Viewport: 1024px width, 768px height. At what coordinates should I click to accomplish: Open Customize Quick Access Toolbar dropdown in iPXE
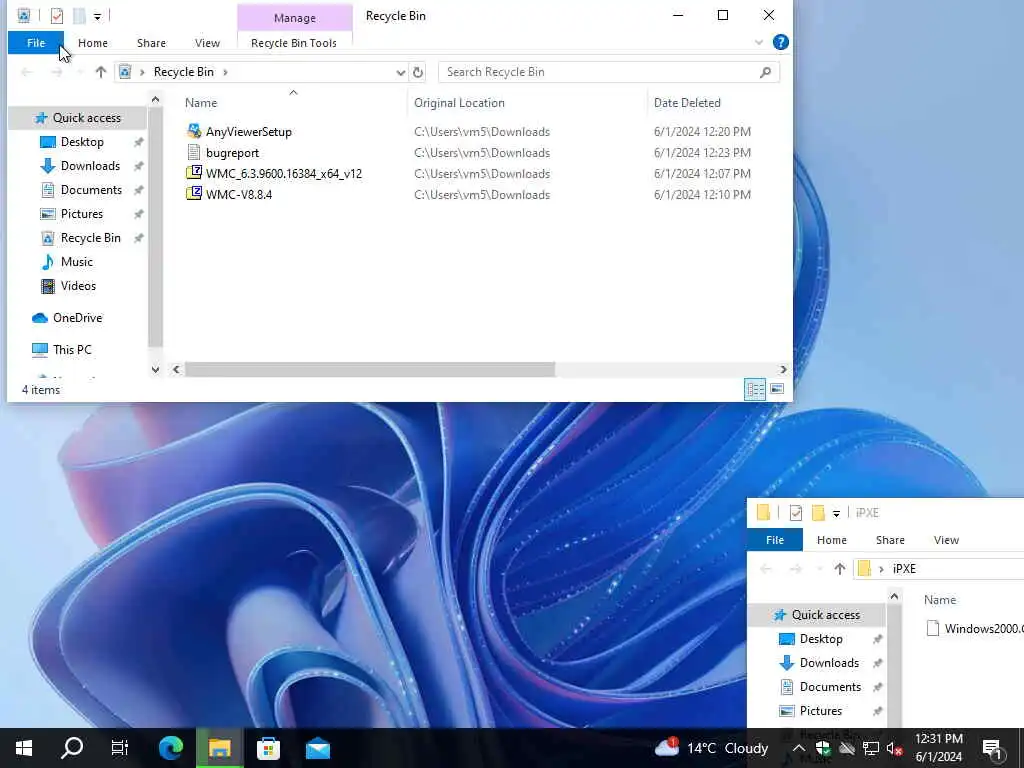click(836, 514)
